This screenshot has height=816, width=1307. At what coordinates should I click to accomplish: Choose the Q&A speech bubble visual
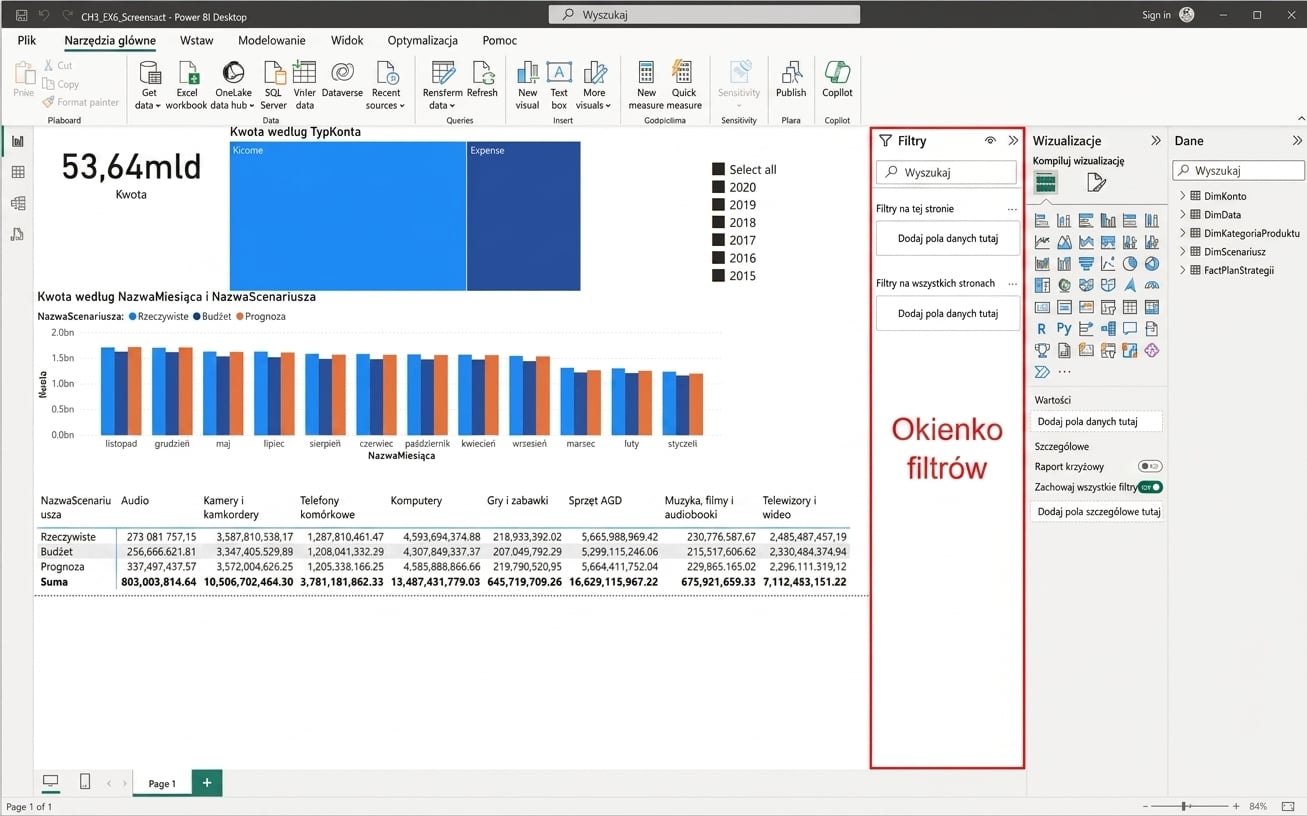point(1130,328)
